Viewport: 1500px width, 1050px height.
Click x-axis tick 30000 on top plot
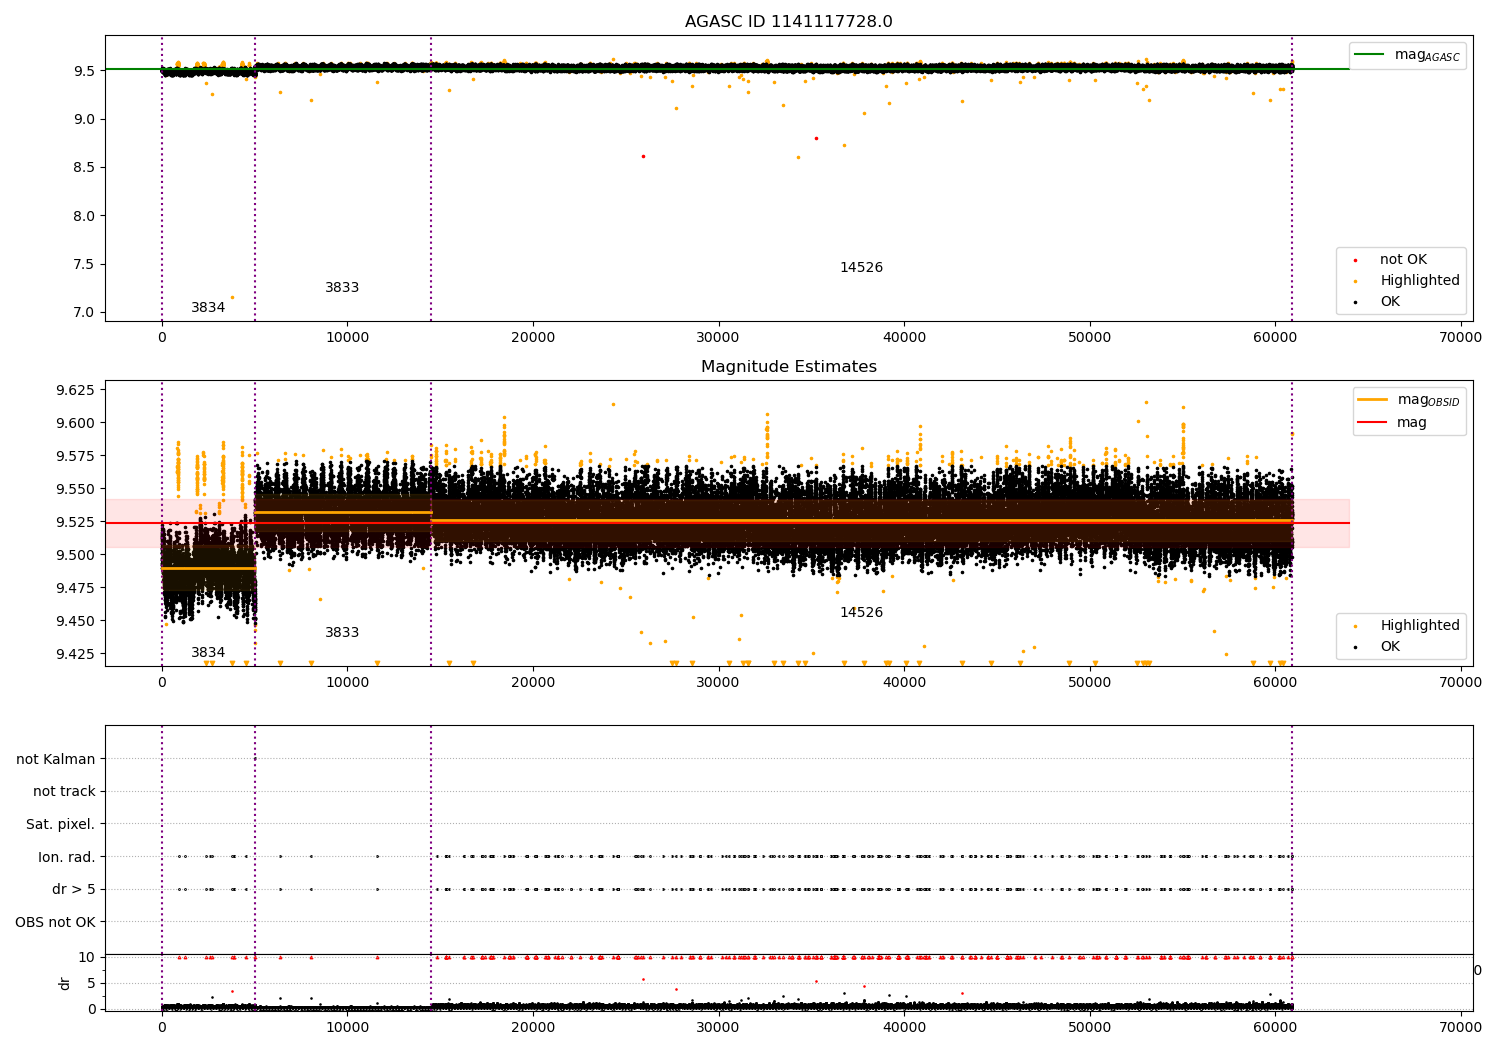(x=718, y=338)
